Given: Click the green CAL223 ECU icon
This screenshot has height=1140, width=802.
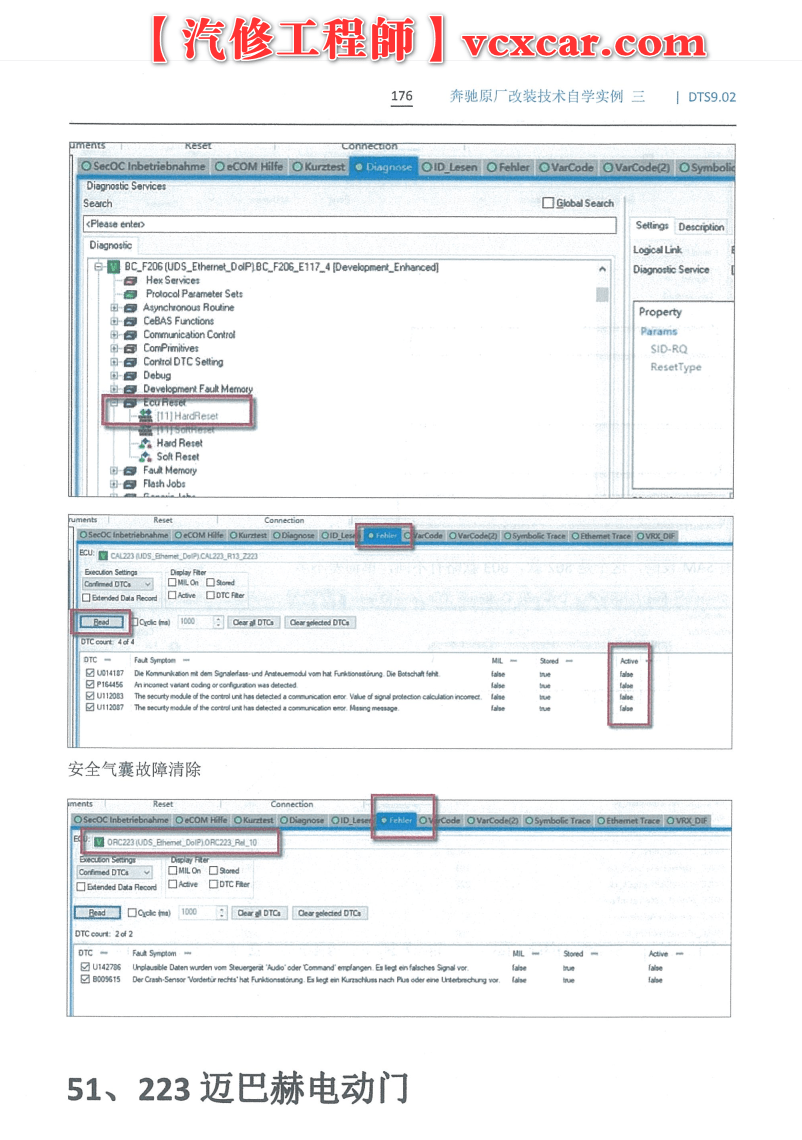Looking at the screenshot, I should 103,554.
